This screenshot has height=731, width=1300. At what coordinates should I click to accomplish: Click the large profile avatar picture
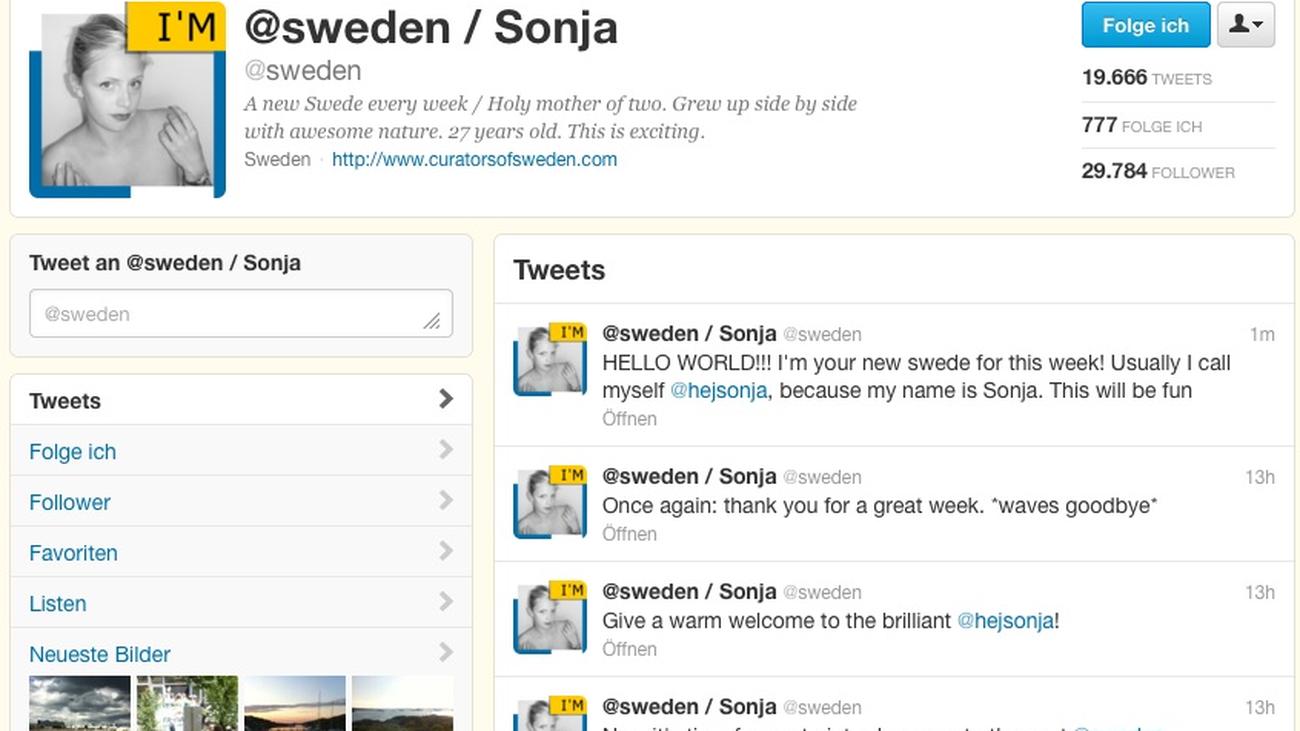[128, 100]
